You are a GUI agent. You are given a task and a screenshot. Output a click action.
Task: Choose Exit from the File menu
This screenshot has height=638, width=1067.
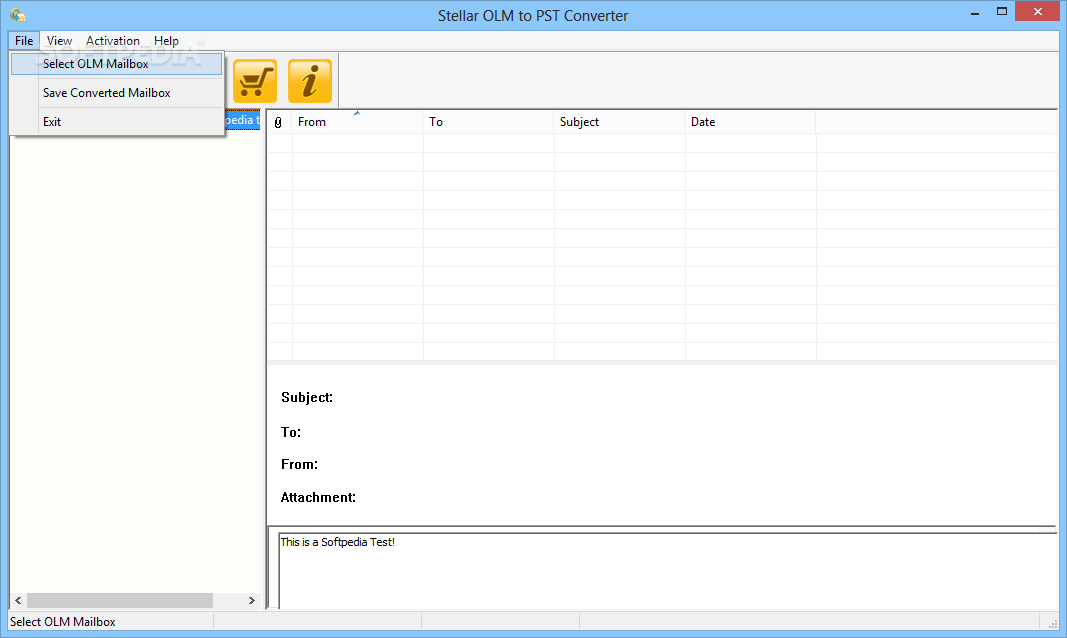click(117, 122)
